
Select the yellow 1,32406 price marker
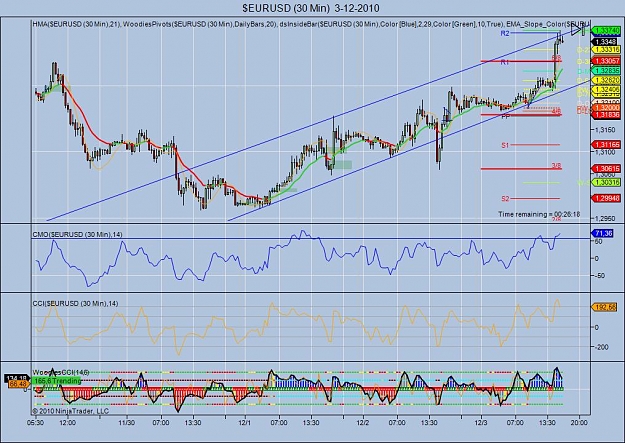pyautogui.click(x=606, y=89)
